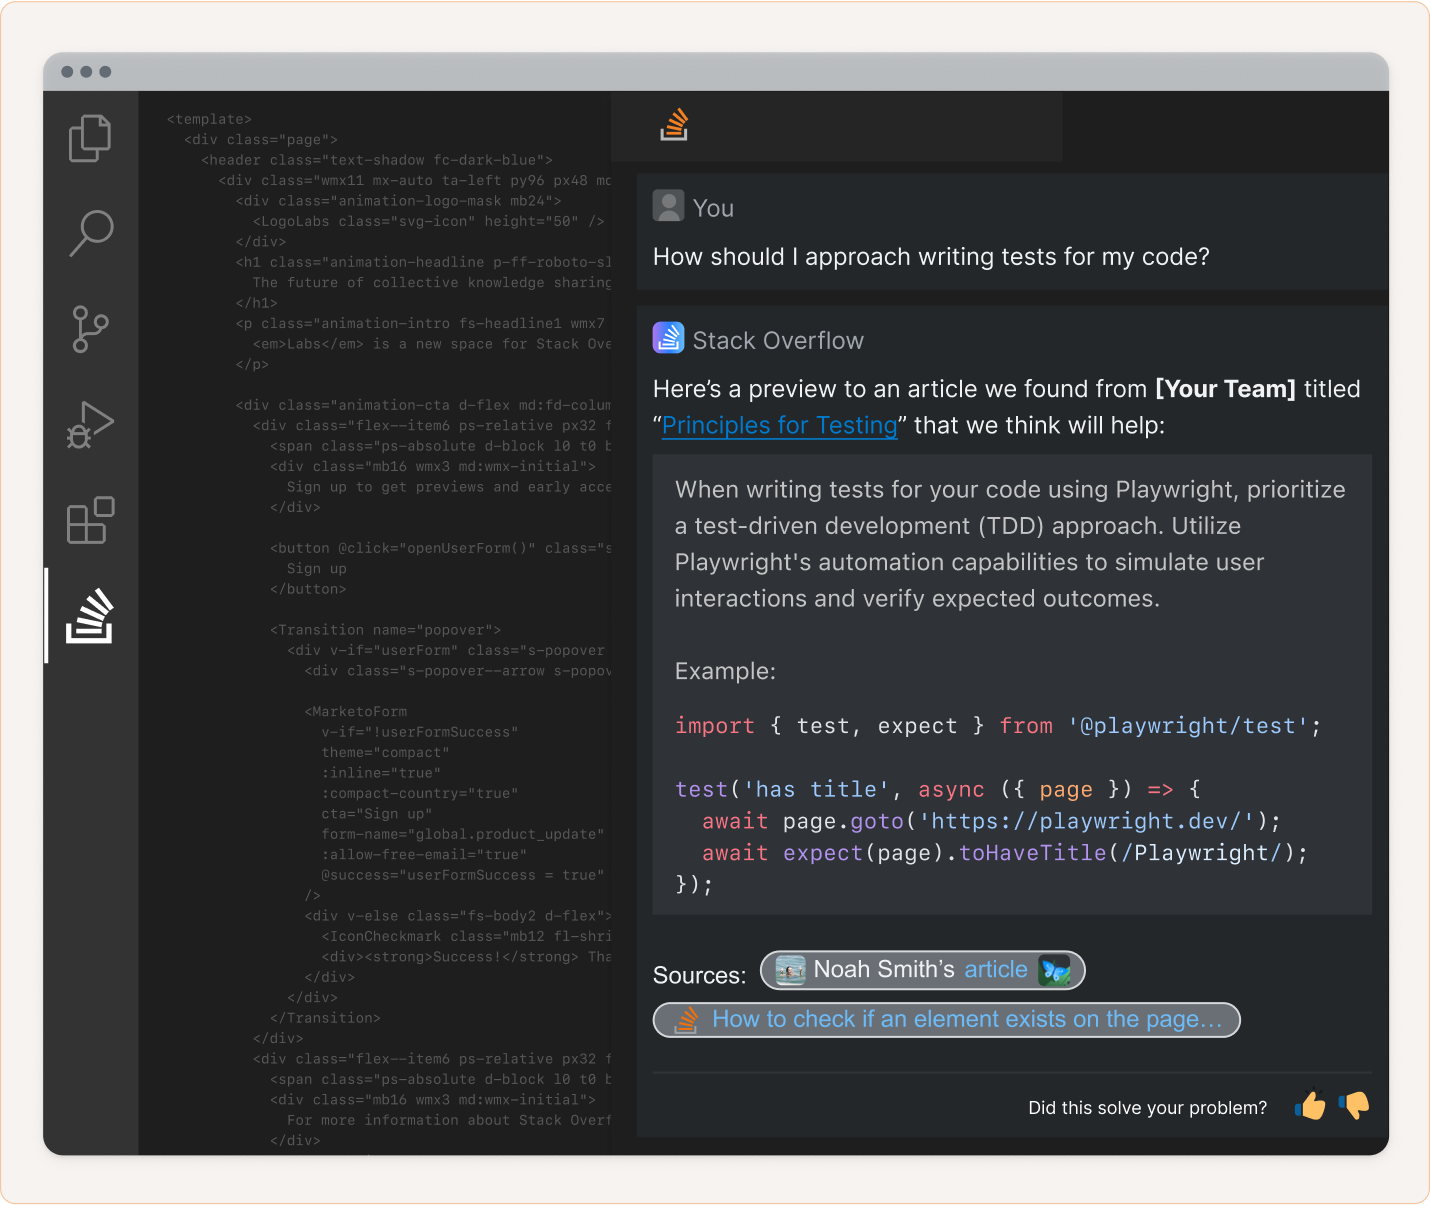Click the cta="Sign up" attribute line

(377, 814)
